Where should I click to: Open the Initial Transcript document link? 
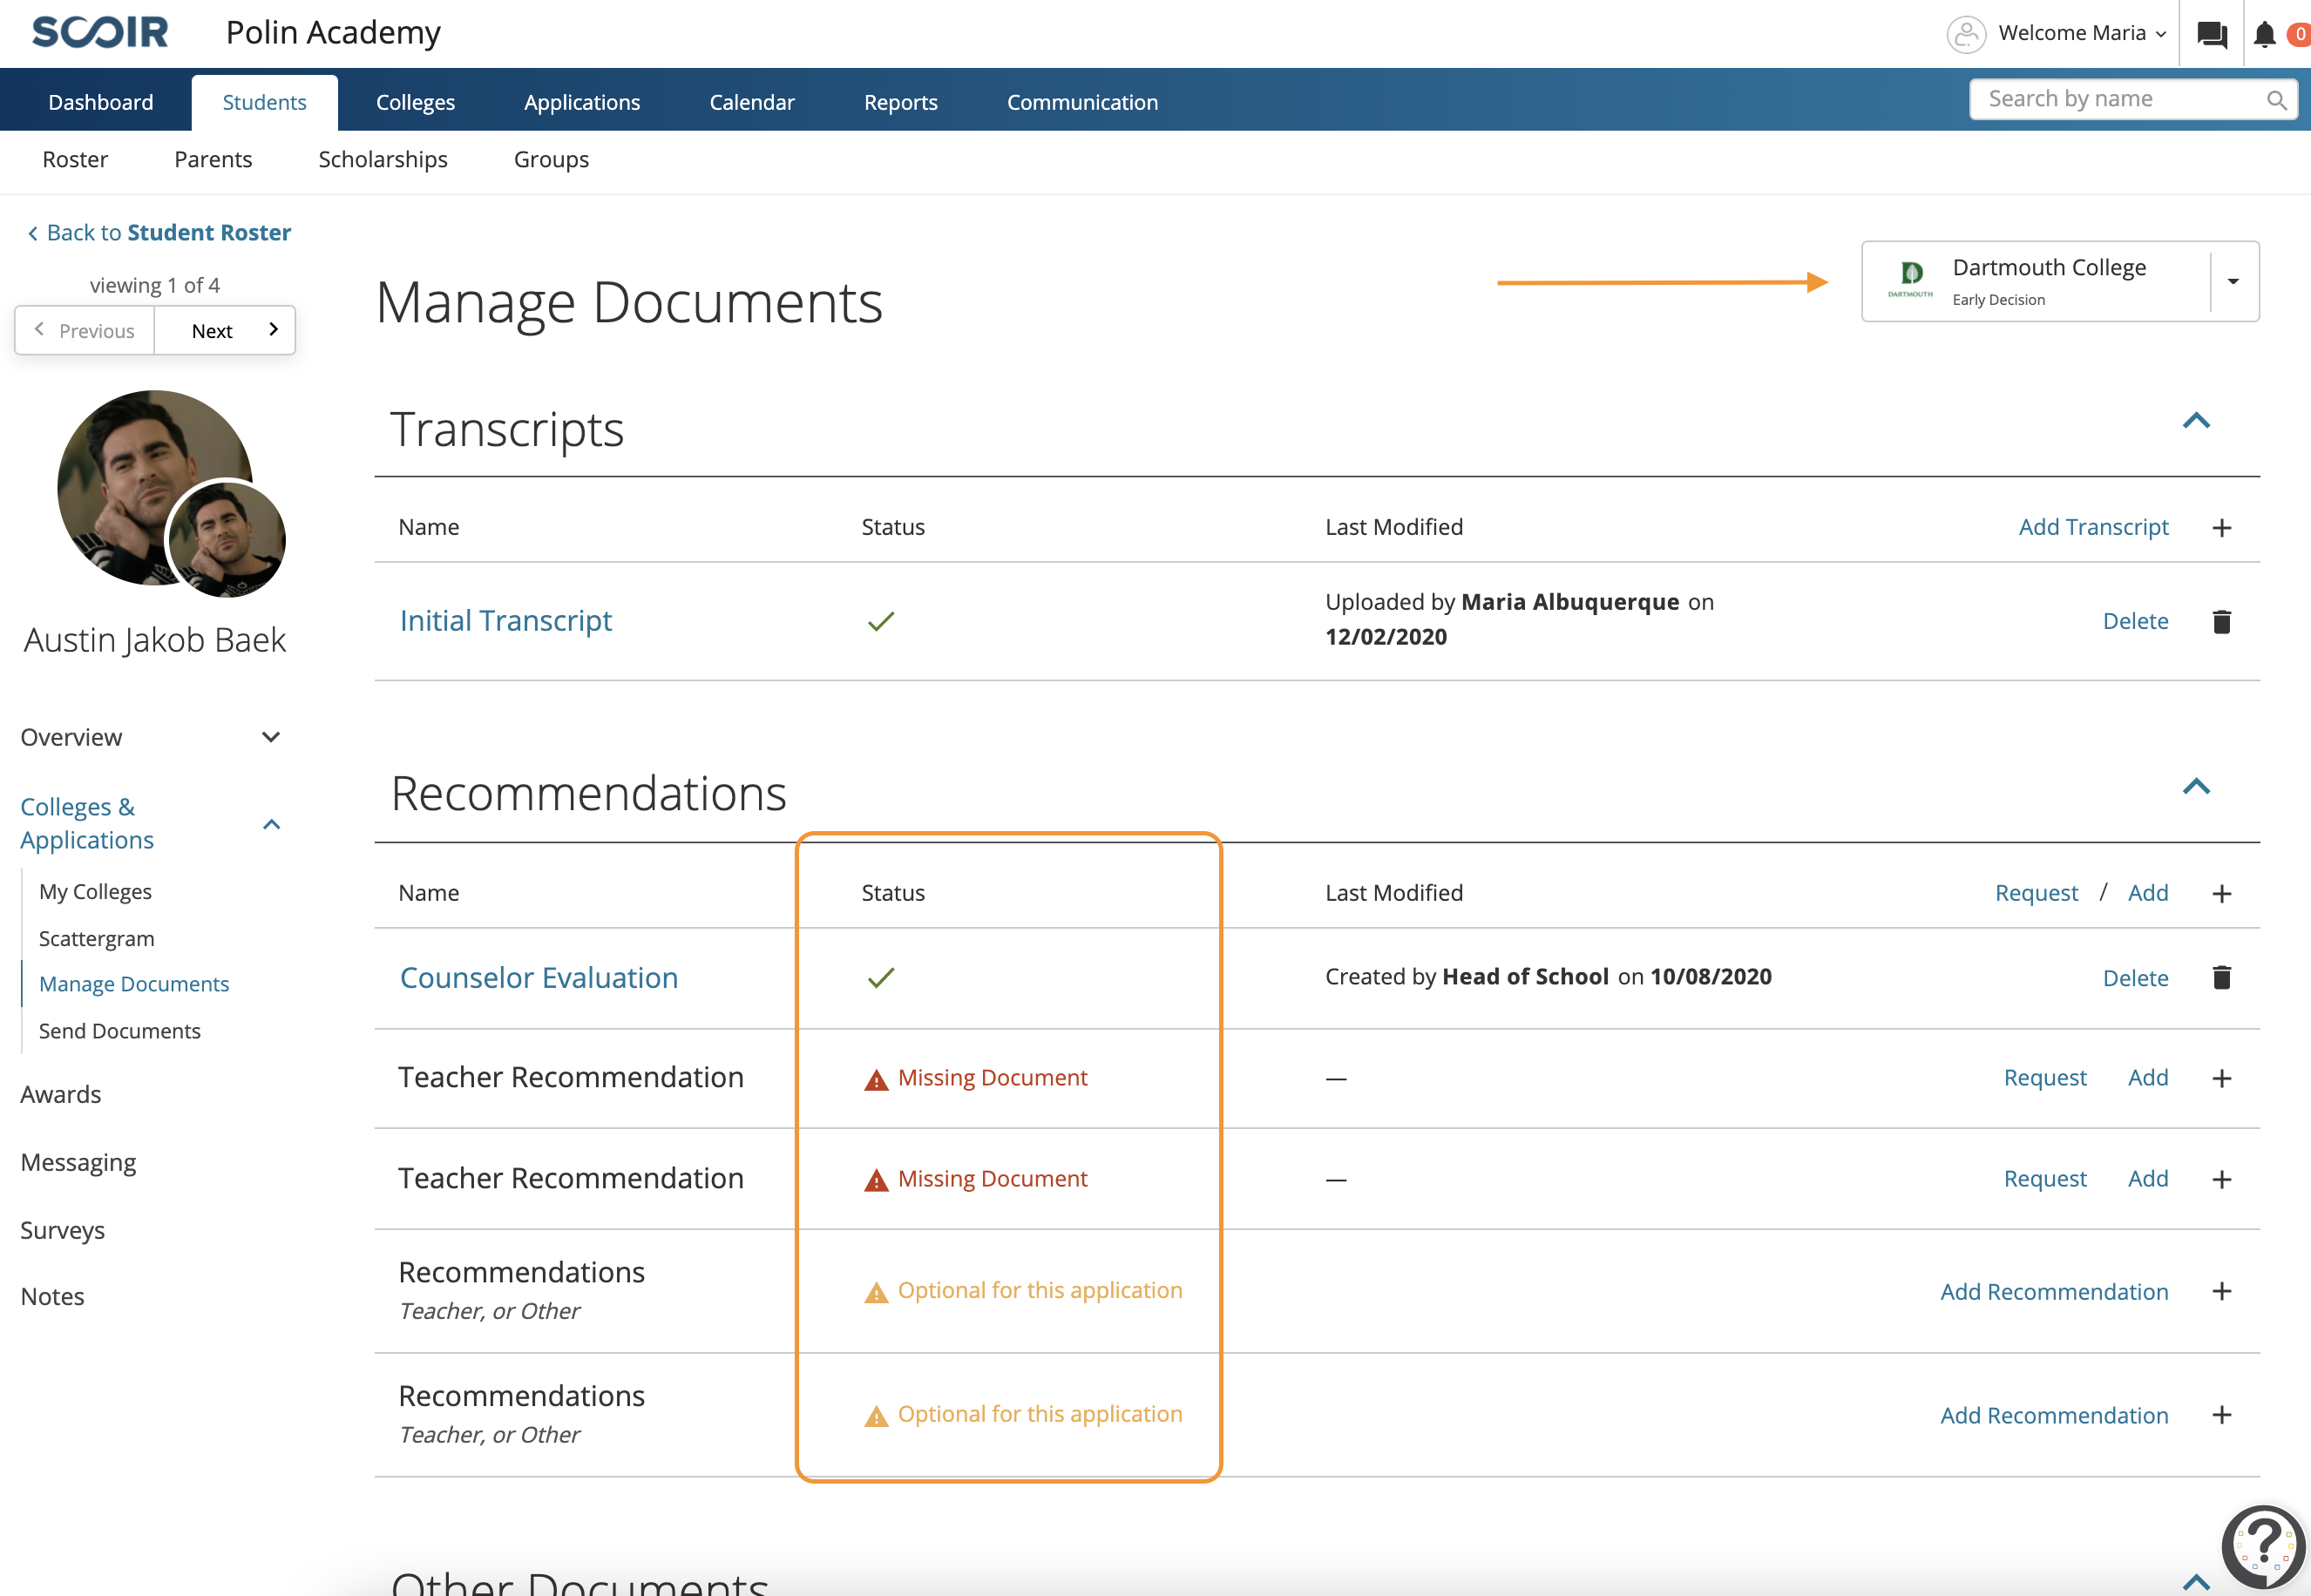pos(506,621)
